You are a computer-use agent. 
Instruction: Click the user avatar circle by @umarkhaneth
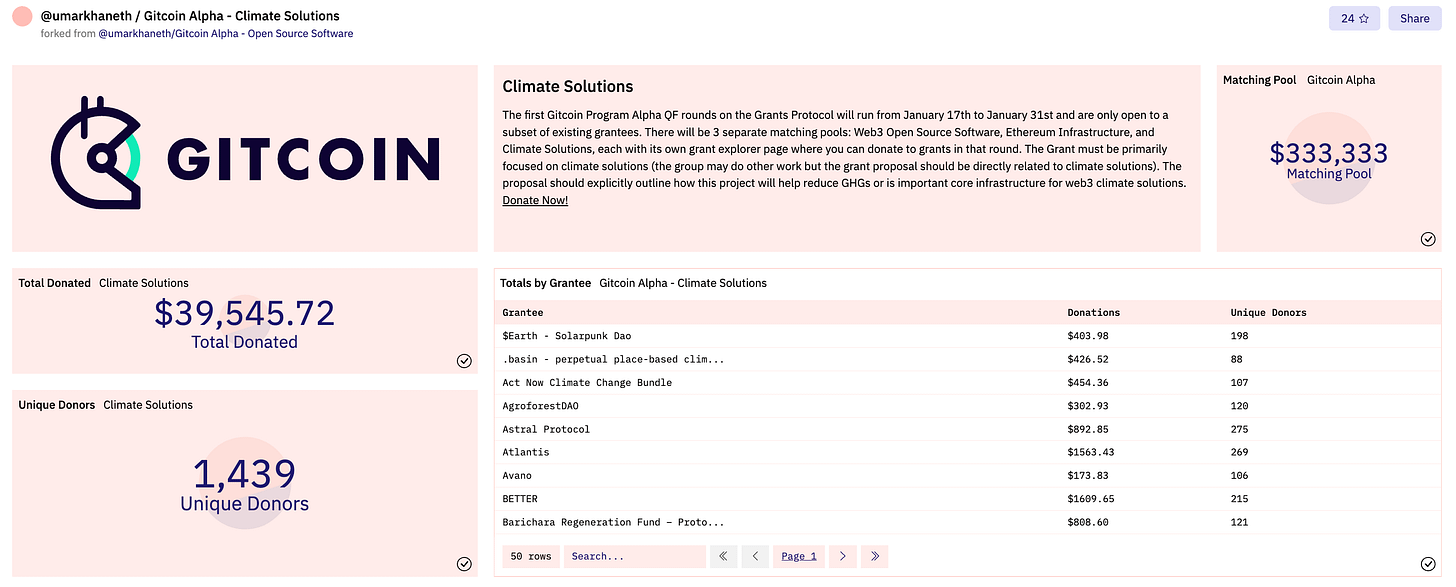click(22, 17)
